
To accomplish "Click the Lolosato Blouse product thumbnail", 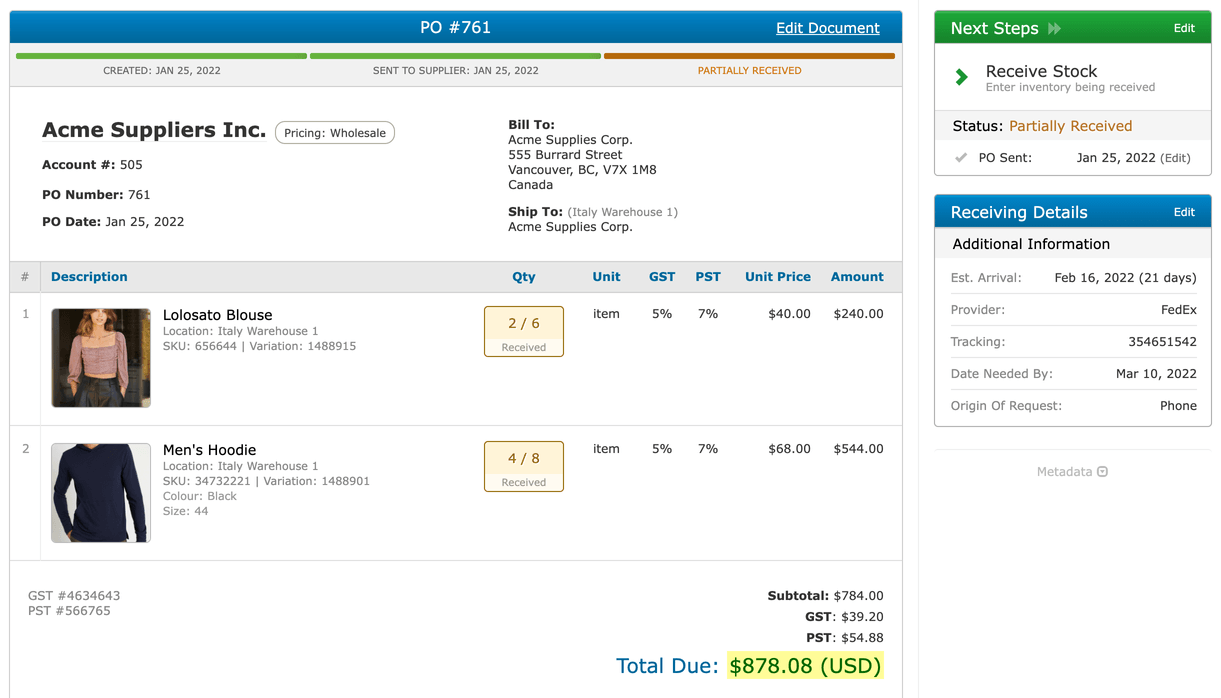I will (x=100, y=358).
